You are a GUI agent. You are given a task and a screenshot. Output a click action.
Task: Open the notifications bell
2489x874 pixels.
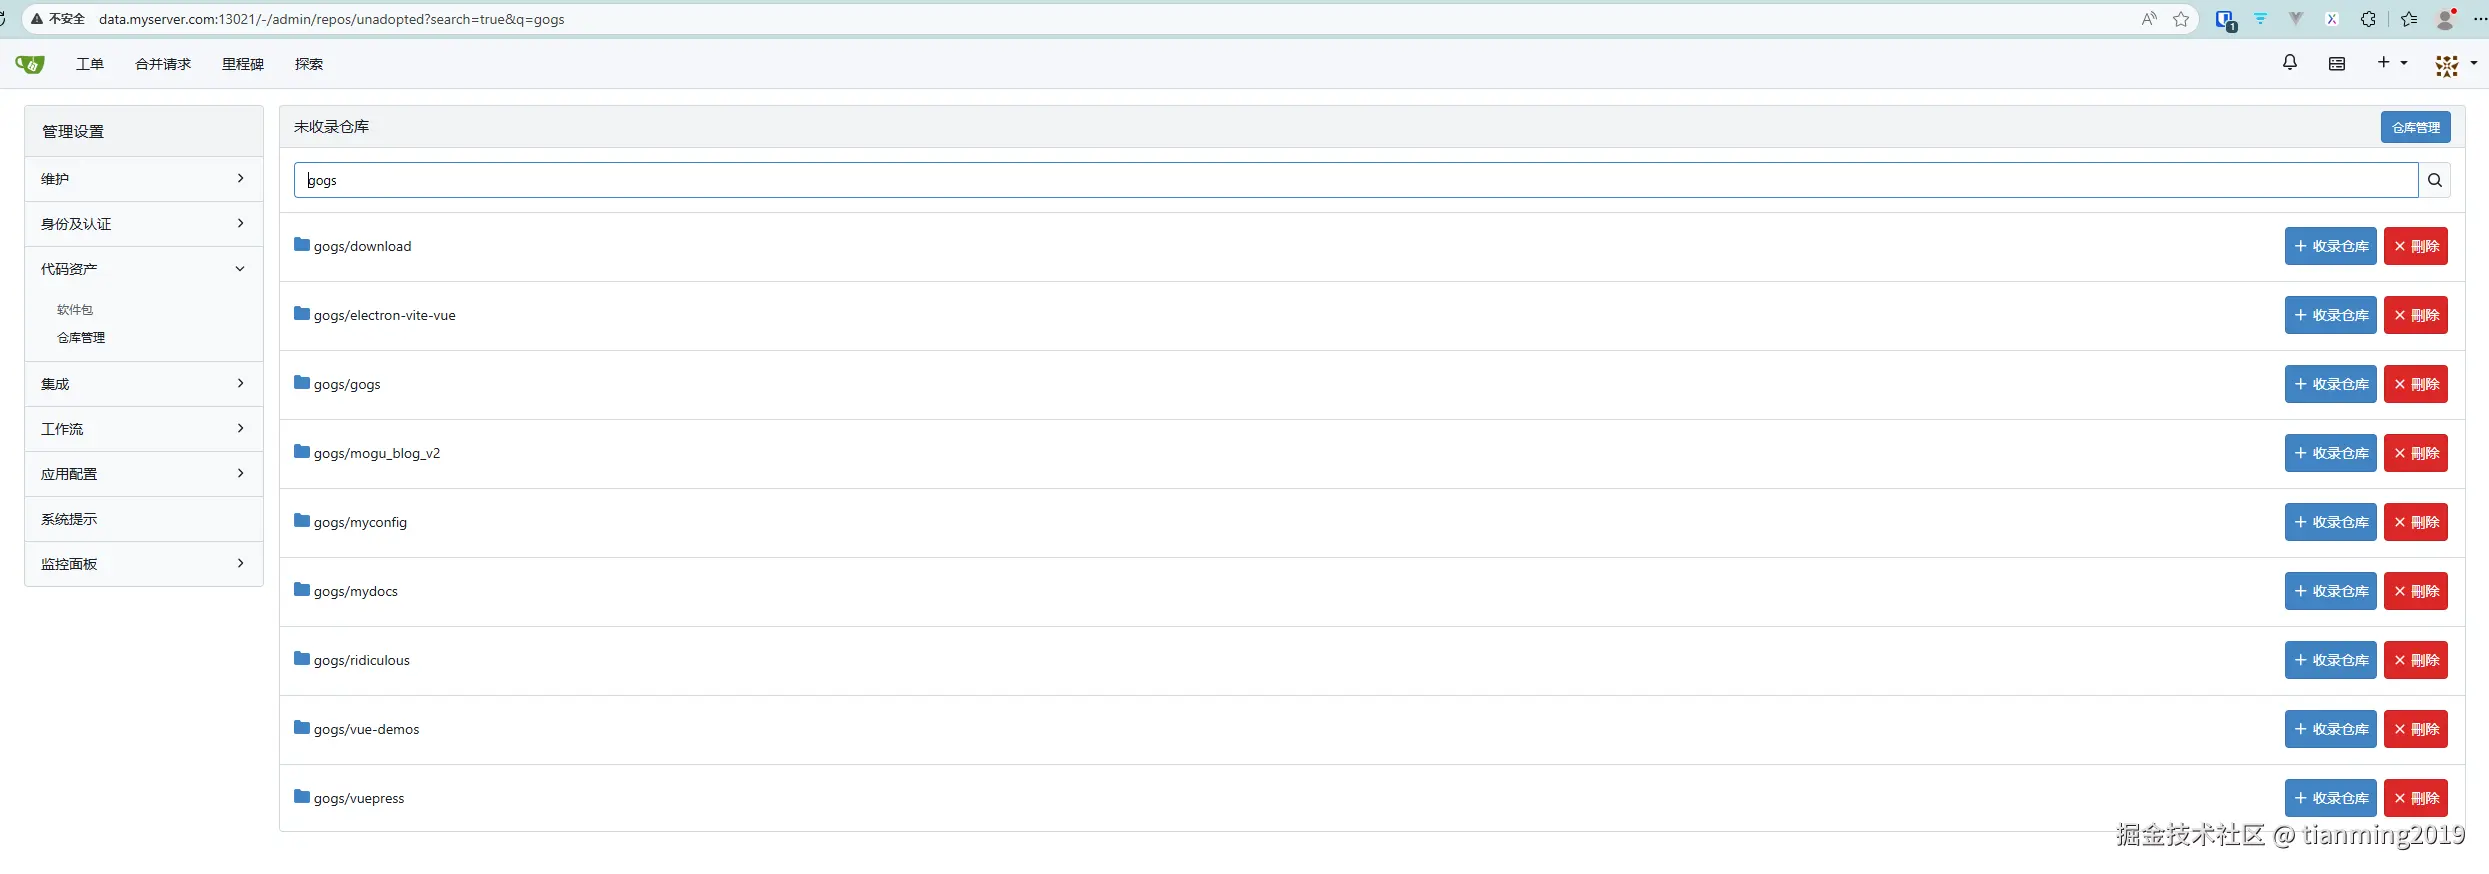(2289, 63)
